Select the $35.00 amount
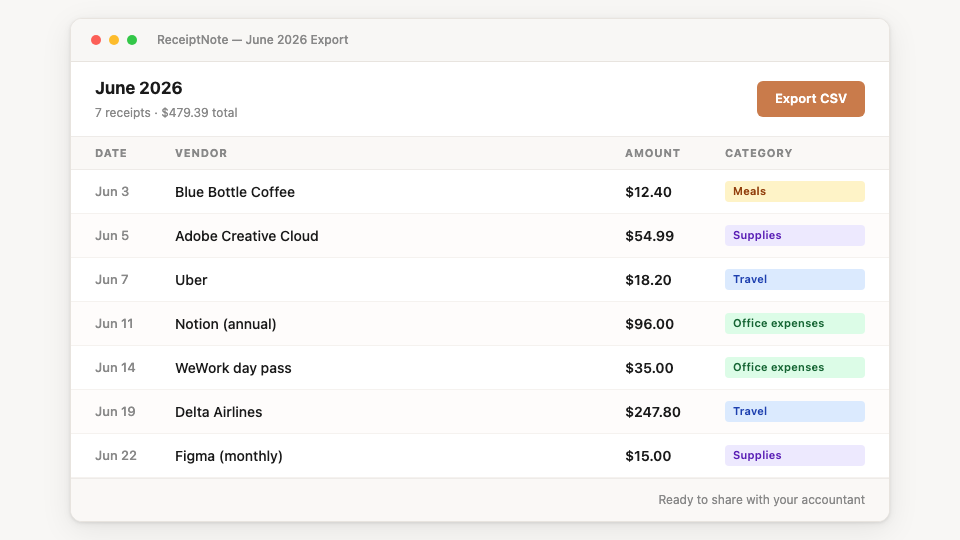 (649, 368)
